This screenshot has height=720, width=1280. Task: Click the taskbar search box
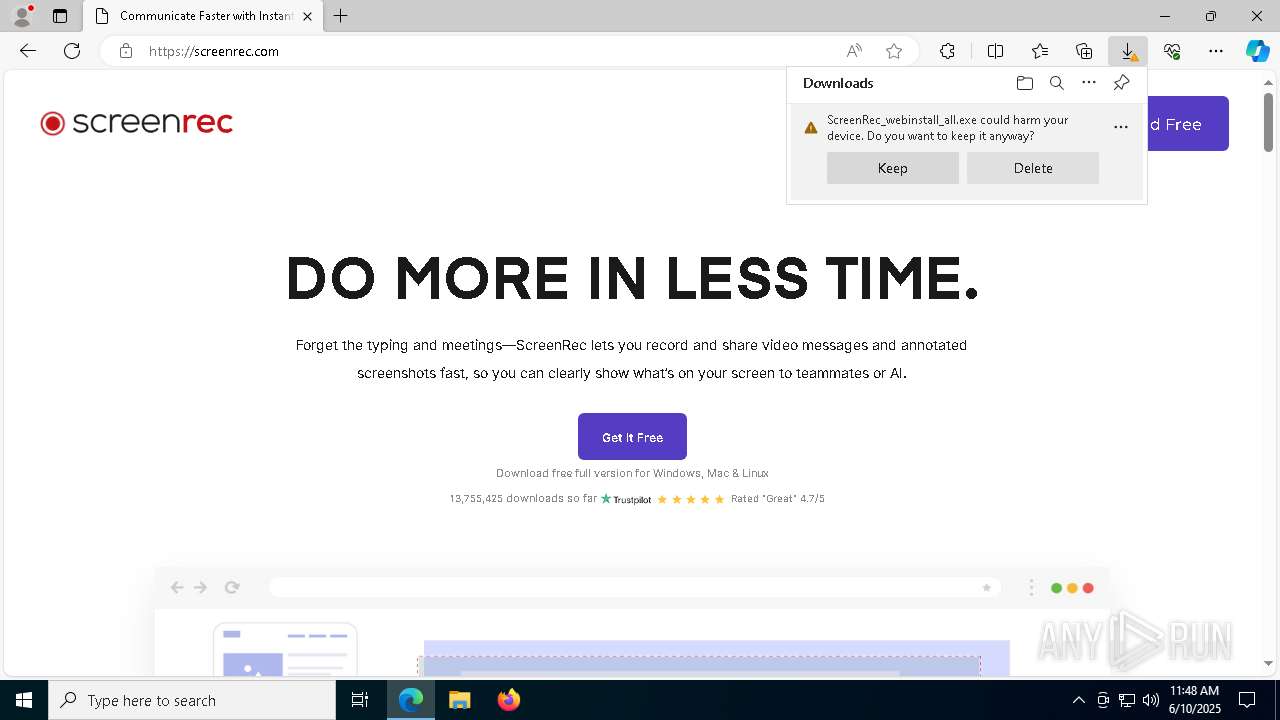coord(192,700)
